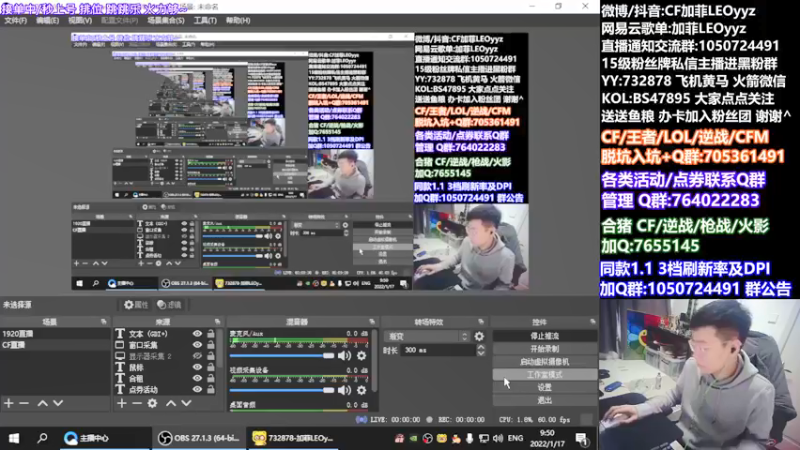Screen dimensions: 800x450
Task: Switch to the 732878-加菲LEOy taskbar window
Action: (292, 438)
